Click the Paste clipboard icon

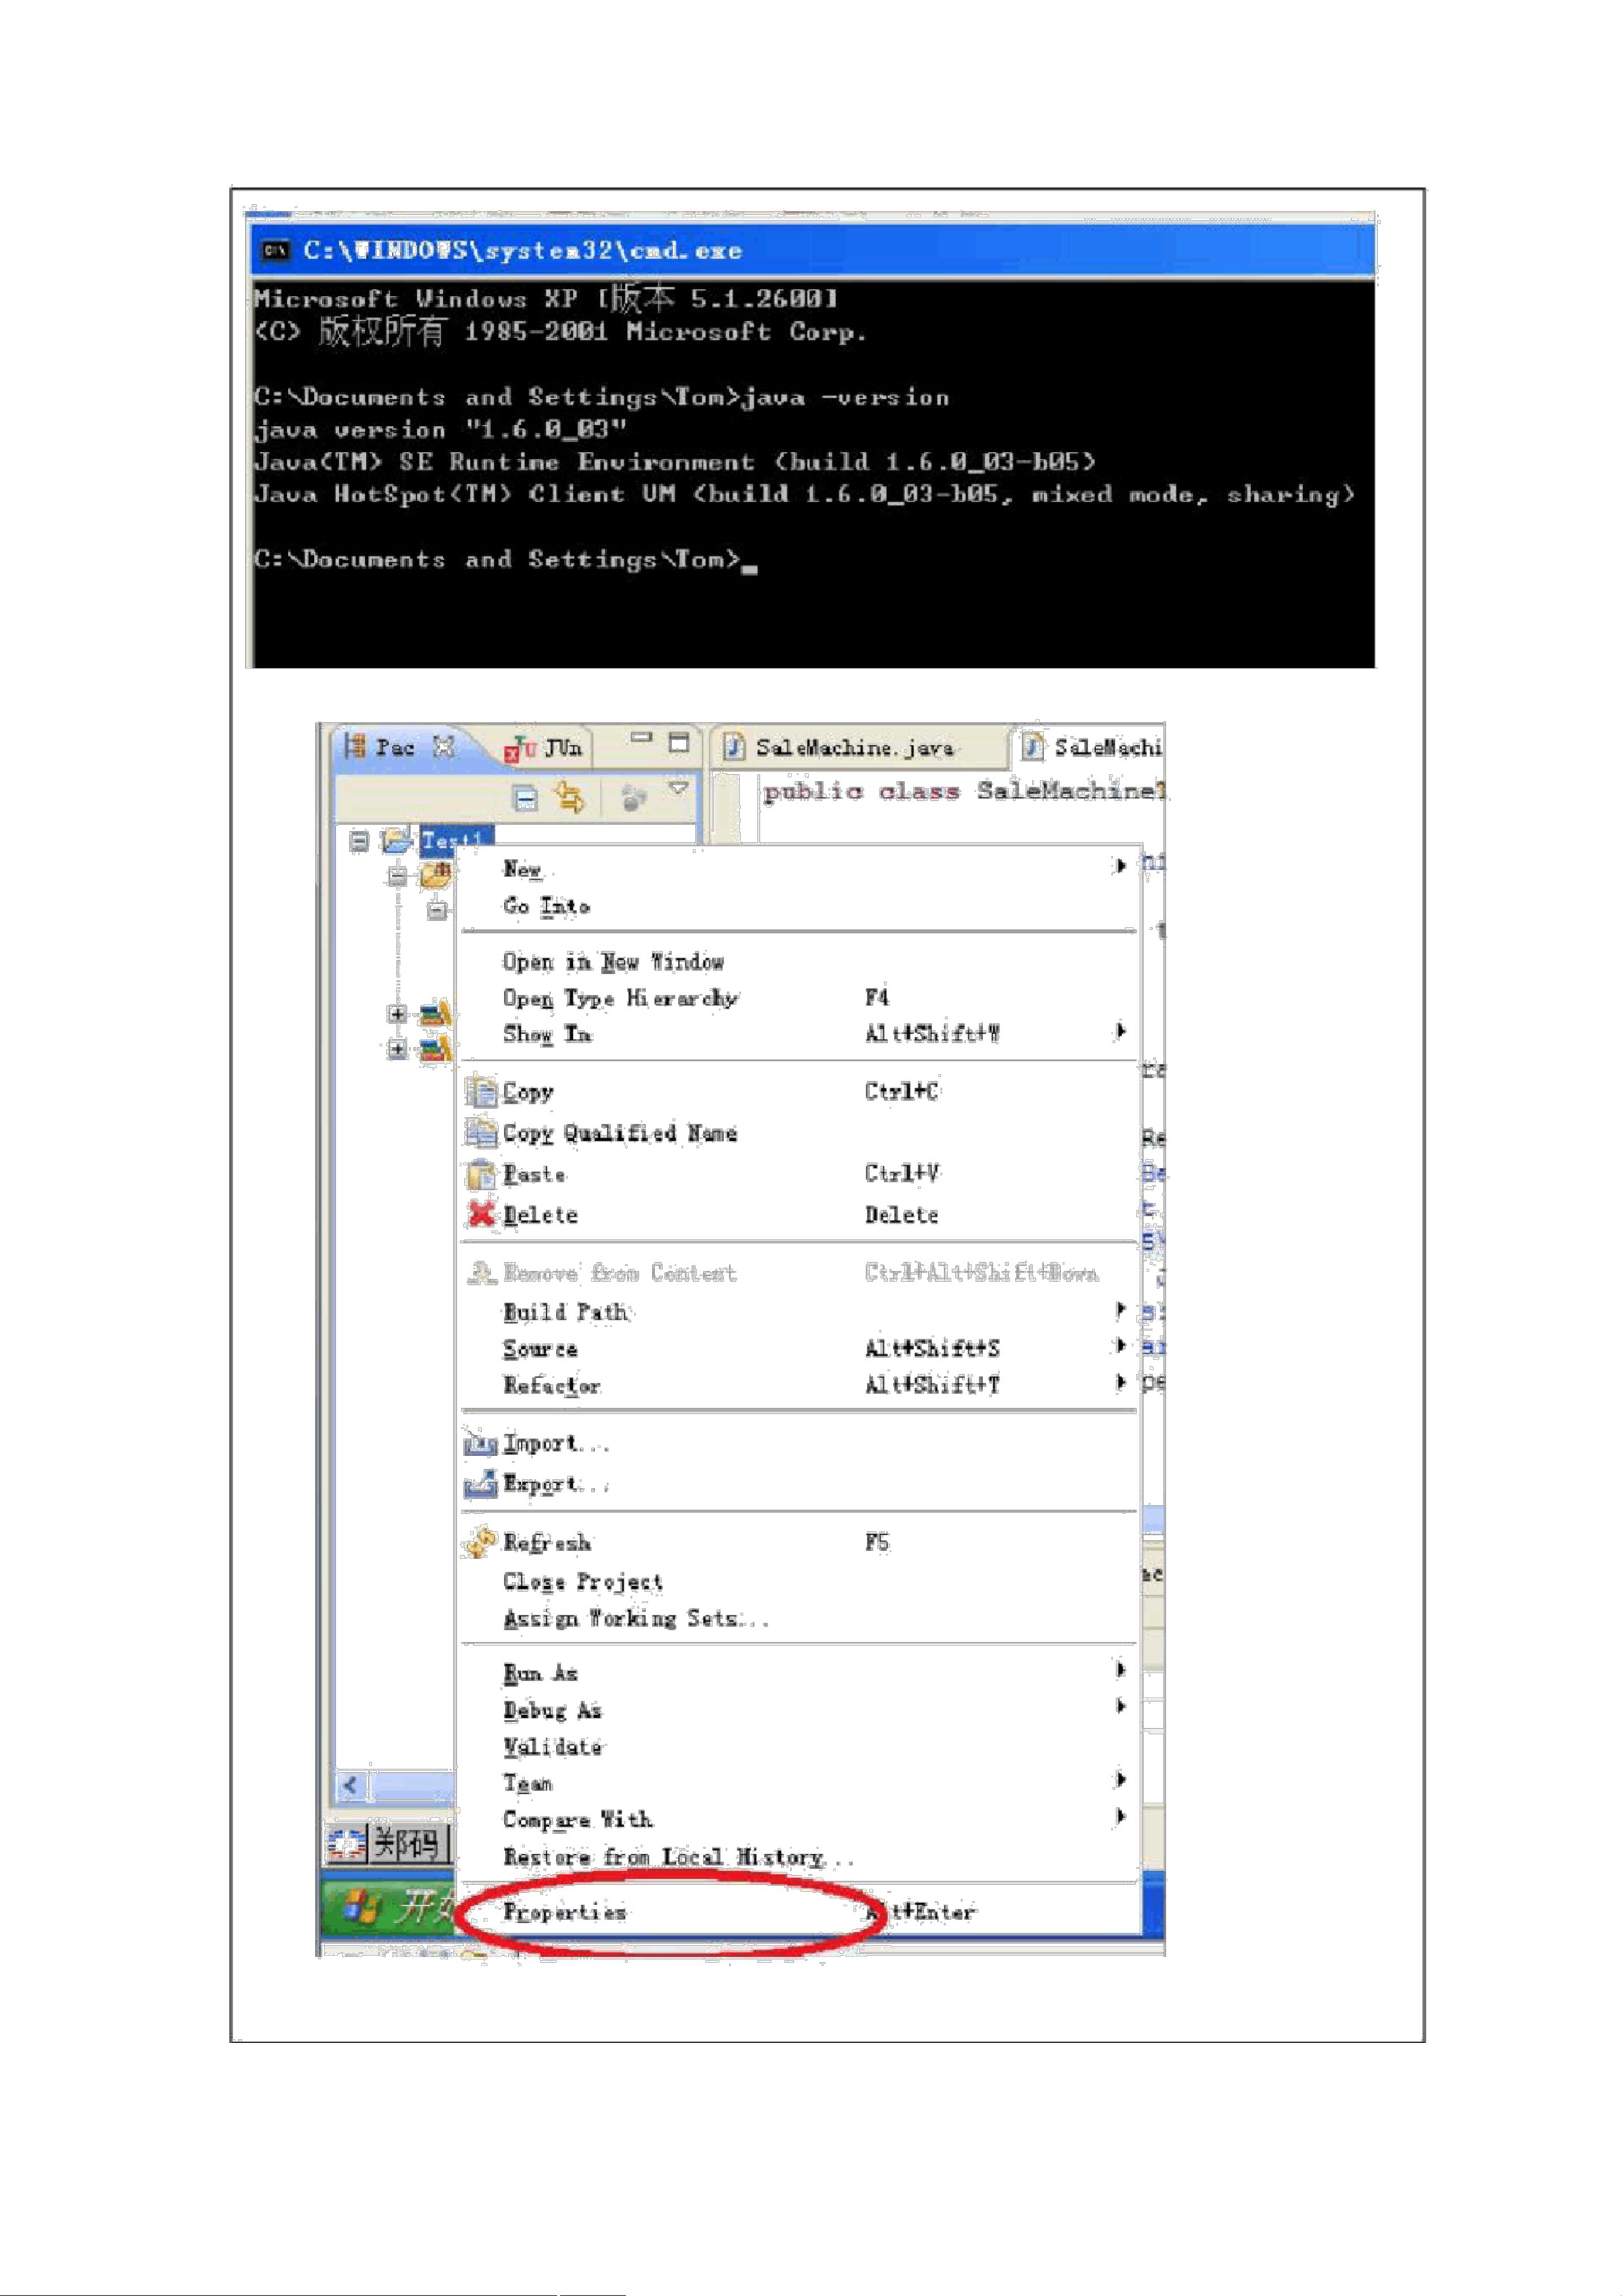point(481,1173)
